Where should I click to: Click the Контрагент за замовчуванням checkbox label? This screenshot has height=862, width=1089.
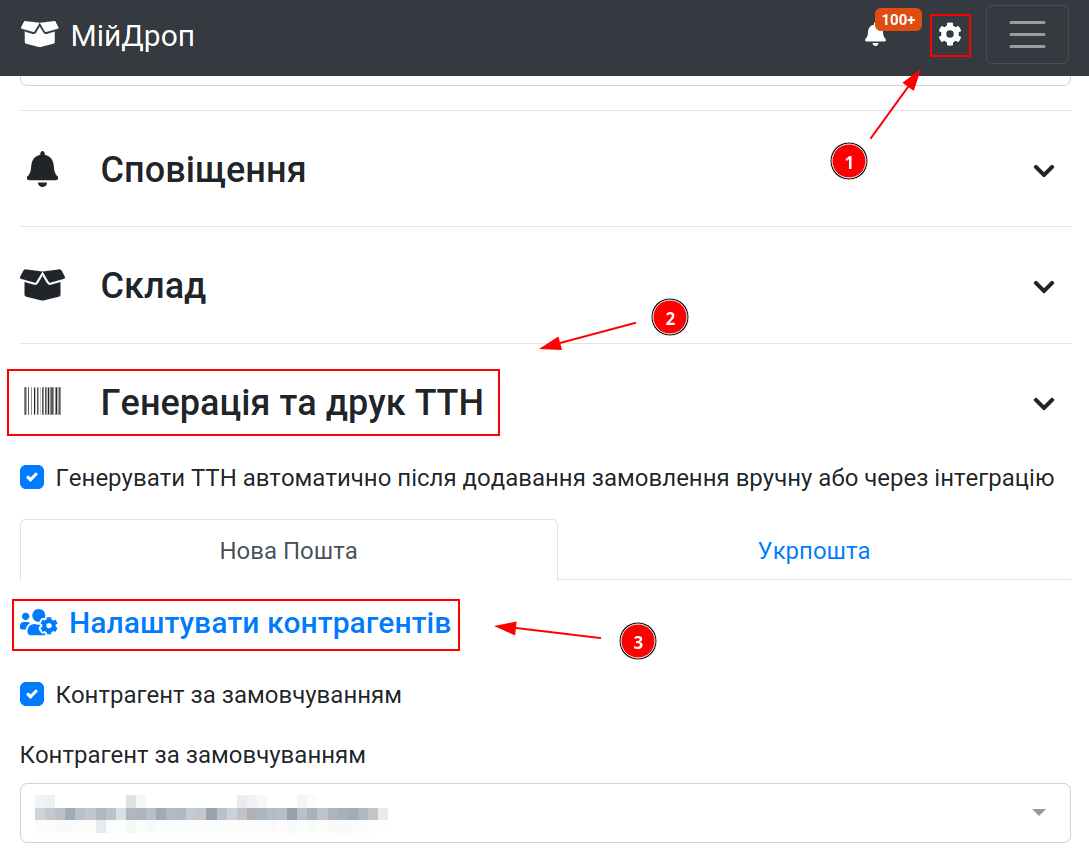pyautogui.click(x=228, y=695)
